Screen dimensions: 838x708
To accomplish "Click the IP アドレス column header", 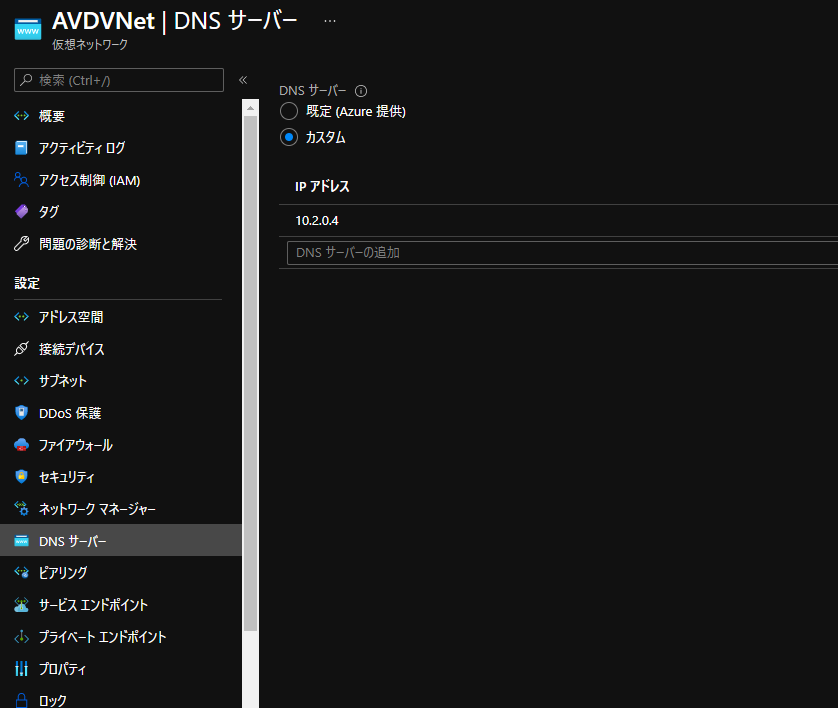I will pyautogui.click(x=322, y=186).
